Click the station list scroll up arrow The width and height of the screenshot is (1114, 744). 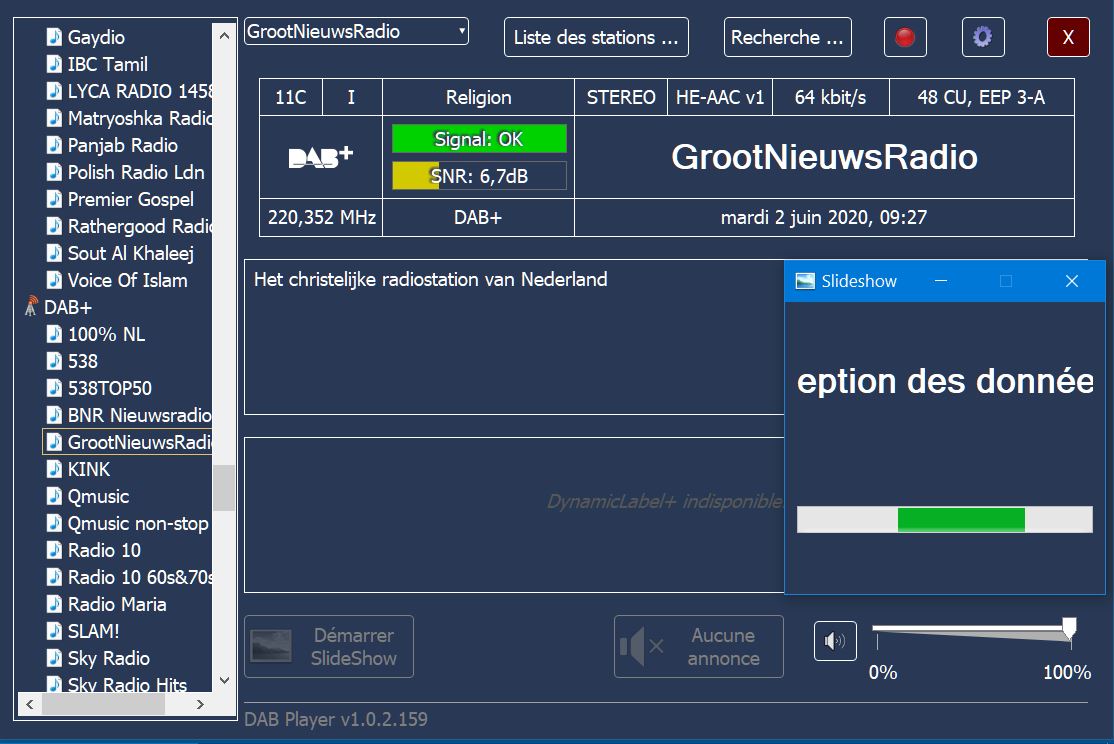pos(224,36)
